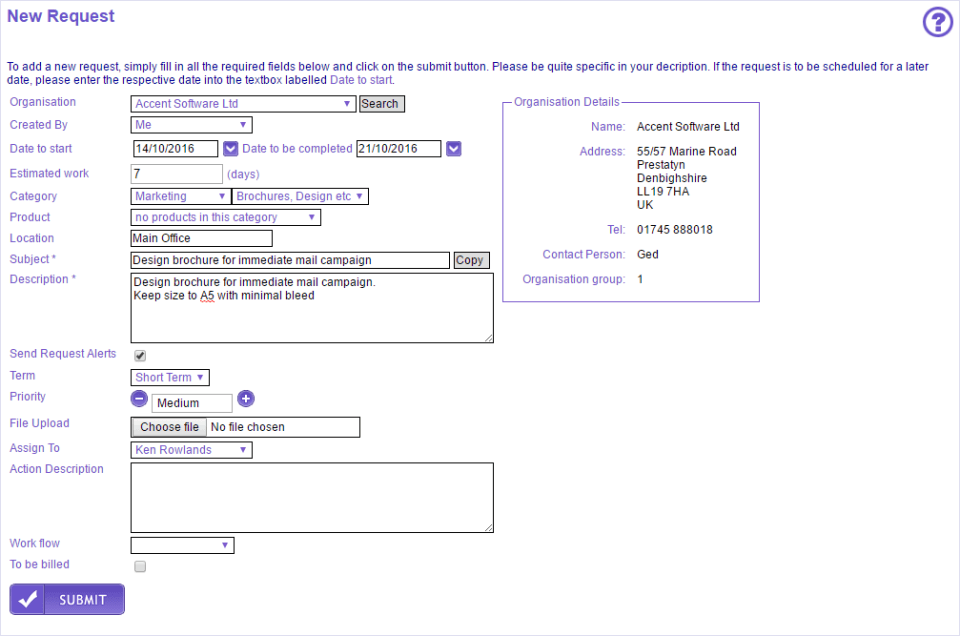Expand the empty Work flow dropdown
This screenshot has width=960, height=636.
[x=182, y=545]
